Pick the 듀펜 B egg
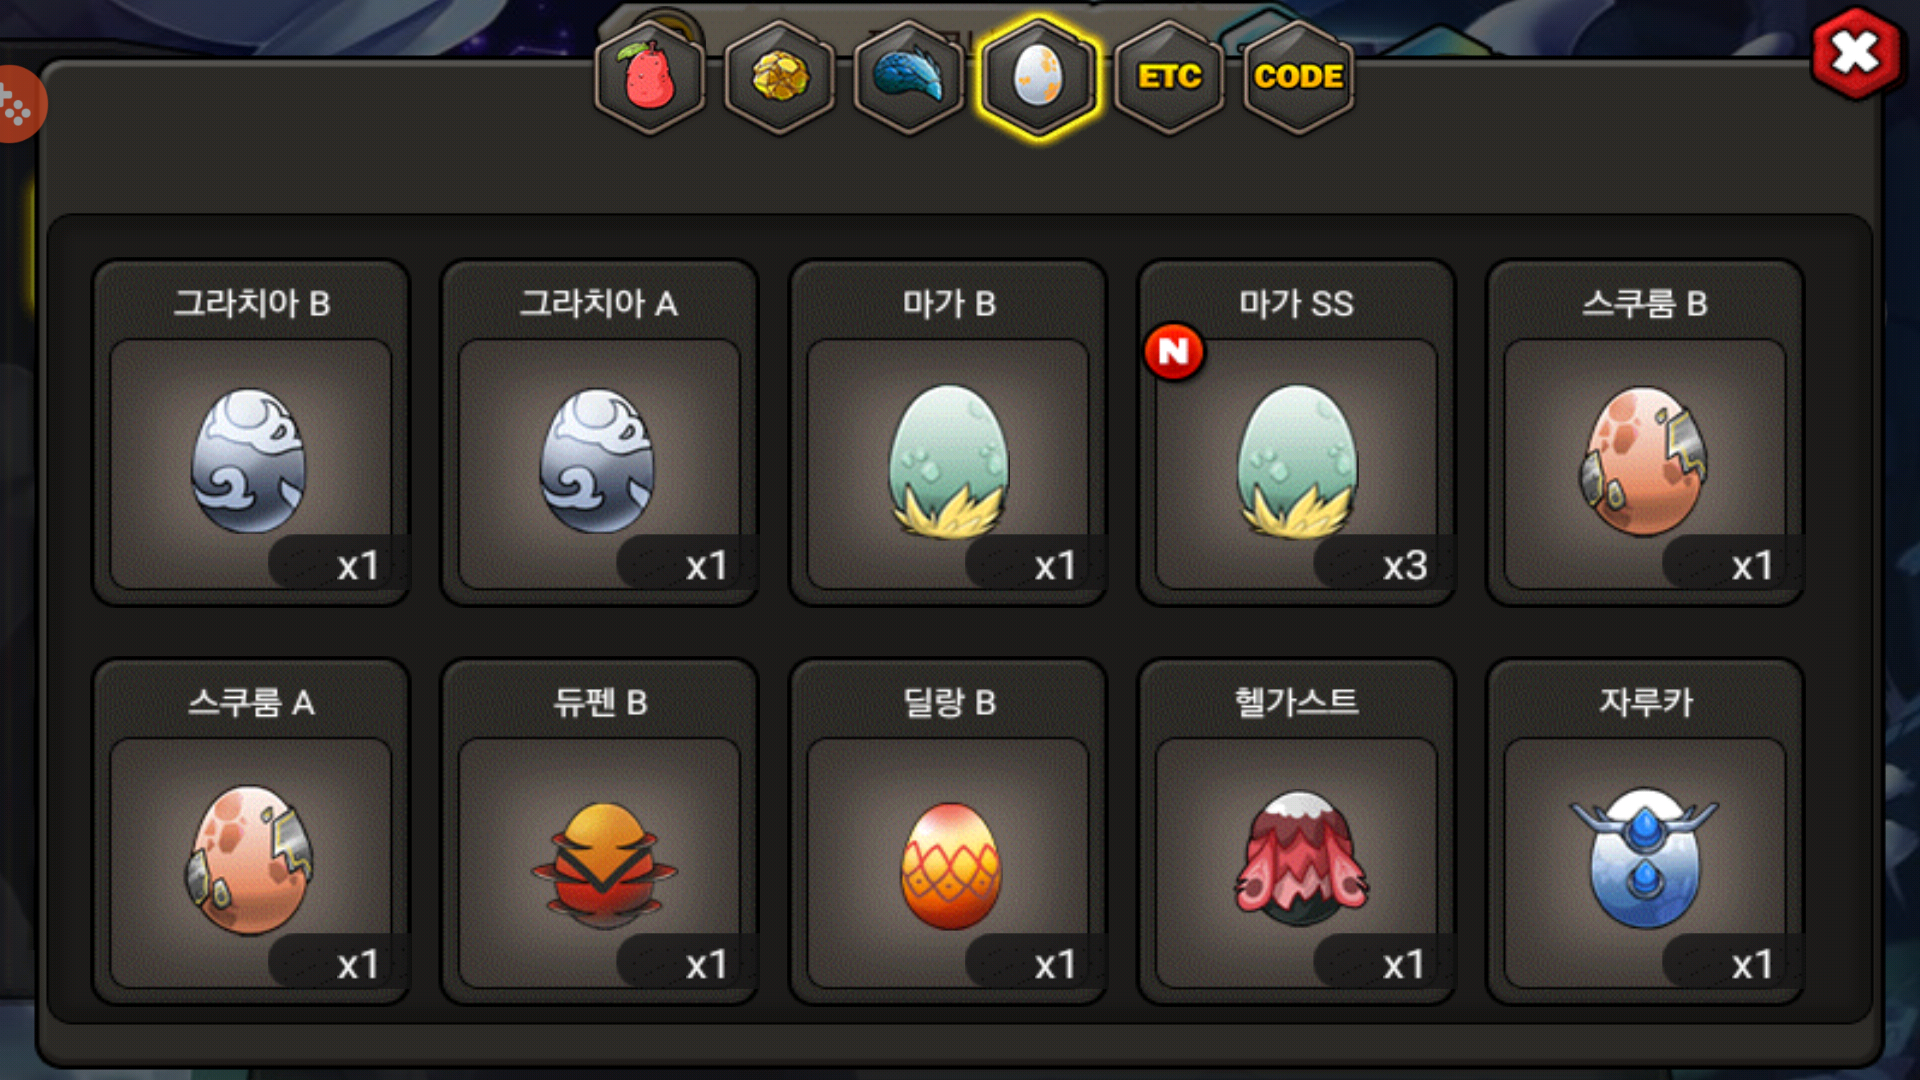Screen dimensions: 1920x1080 (x=599, y=832)
